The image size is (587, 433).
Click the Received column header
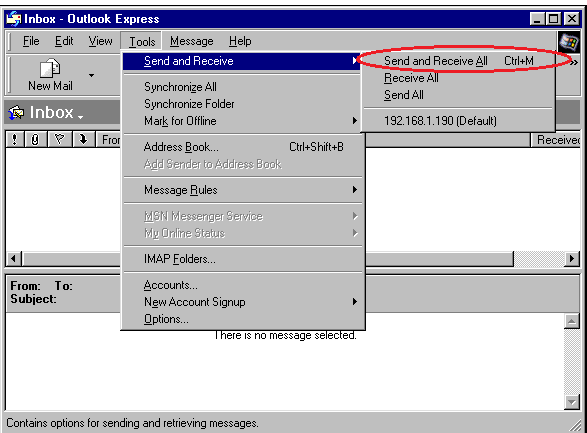[x=557, y=140]
